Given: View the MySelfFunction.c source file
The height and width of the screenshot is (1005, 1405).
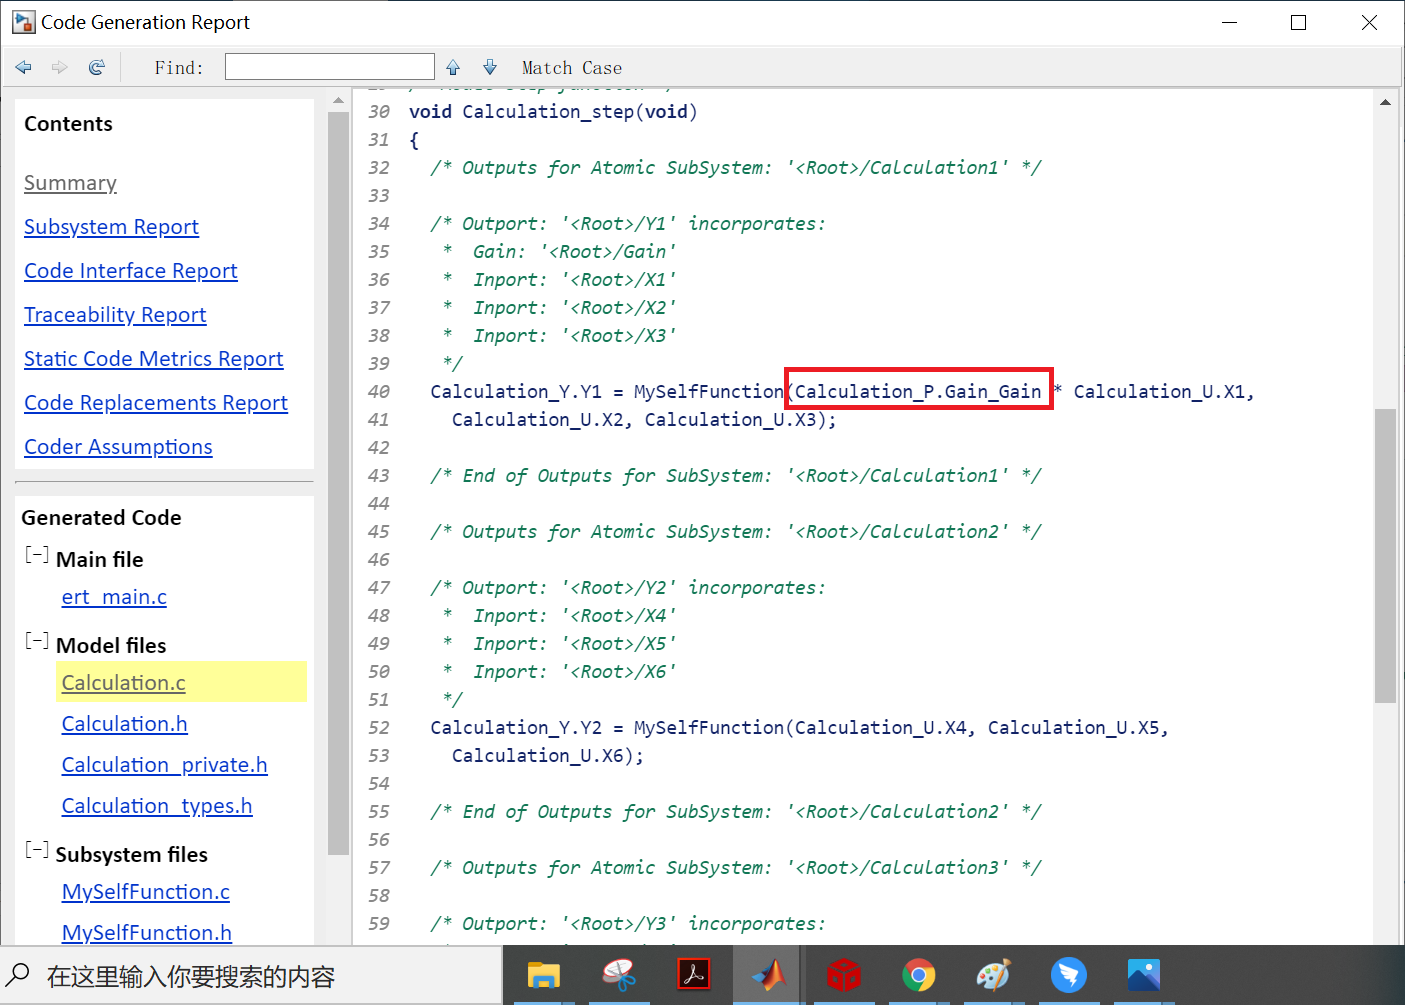Looking at the screenshot, I should (146, 892).
